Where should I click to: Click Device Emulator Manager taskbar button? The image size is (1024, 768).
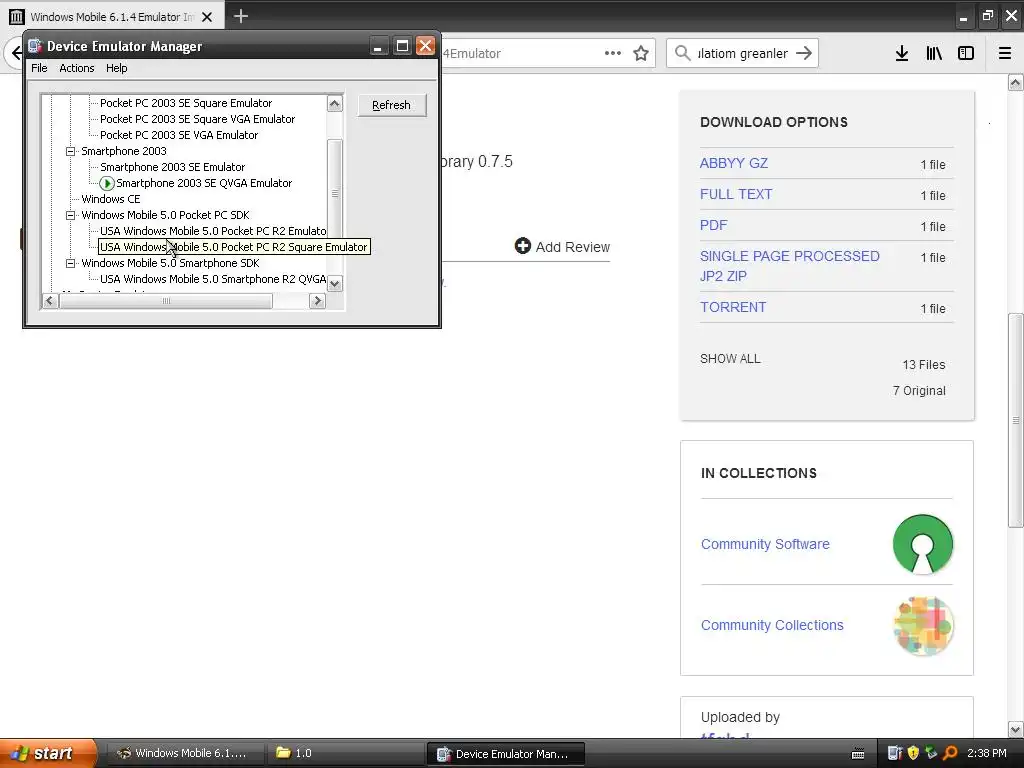click(x=505, y=754)
